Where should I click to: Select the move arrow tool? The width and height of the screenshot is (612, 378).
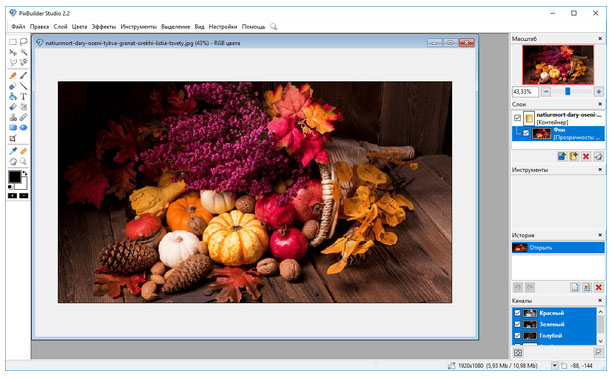click(13, 52)
